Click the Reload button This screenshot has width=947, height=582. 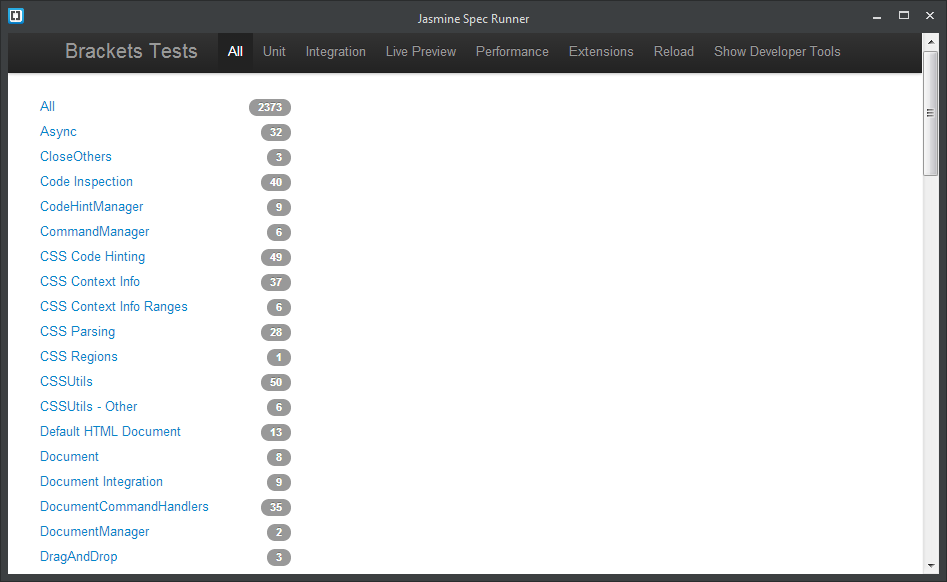(x=674, y=52)
